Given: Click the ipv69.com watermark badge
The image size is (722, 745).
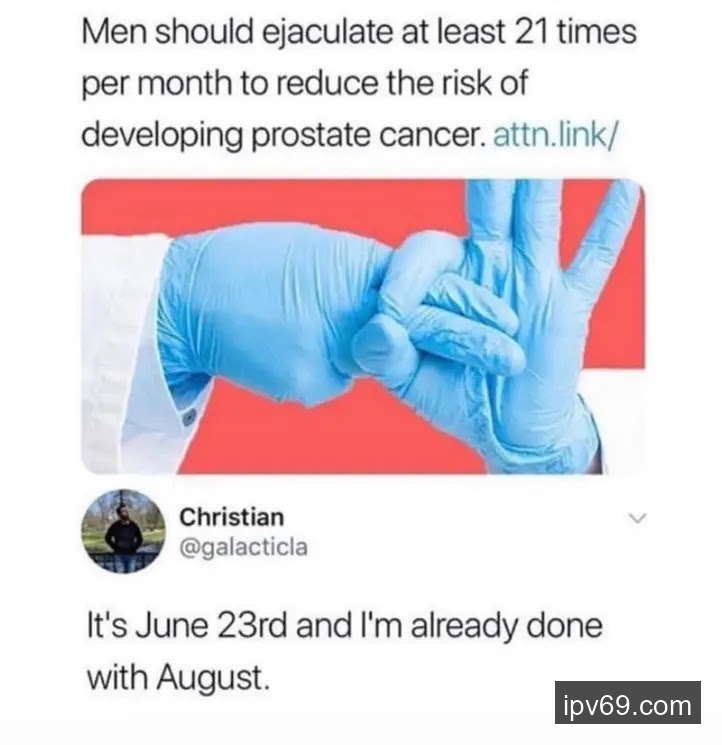Looking at the screenshot, I should (x=627, y=702).
